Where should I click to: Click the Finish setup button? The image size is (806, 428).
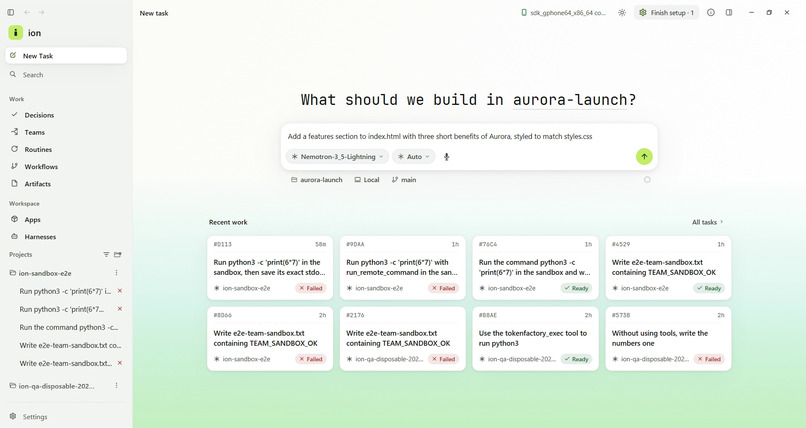click(x=667, y=13)
